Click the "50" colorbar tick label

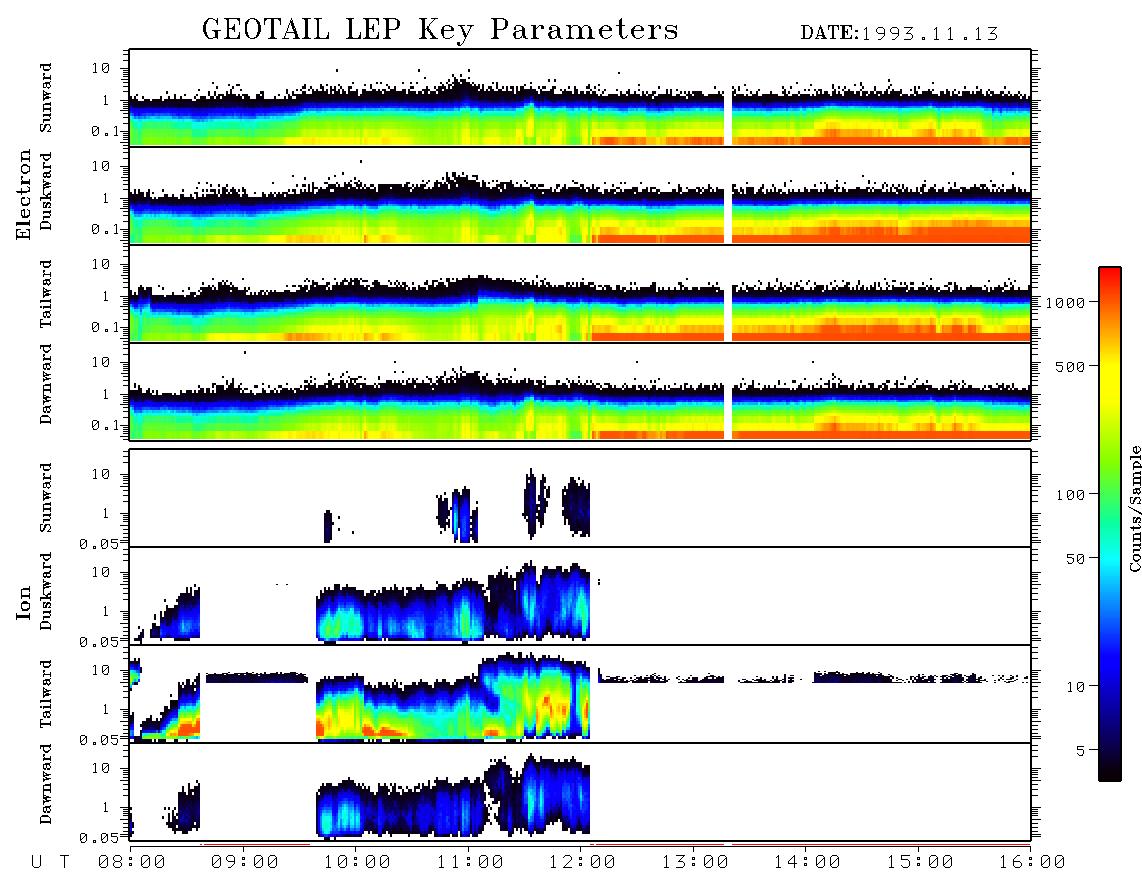[1076, 559]
